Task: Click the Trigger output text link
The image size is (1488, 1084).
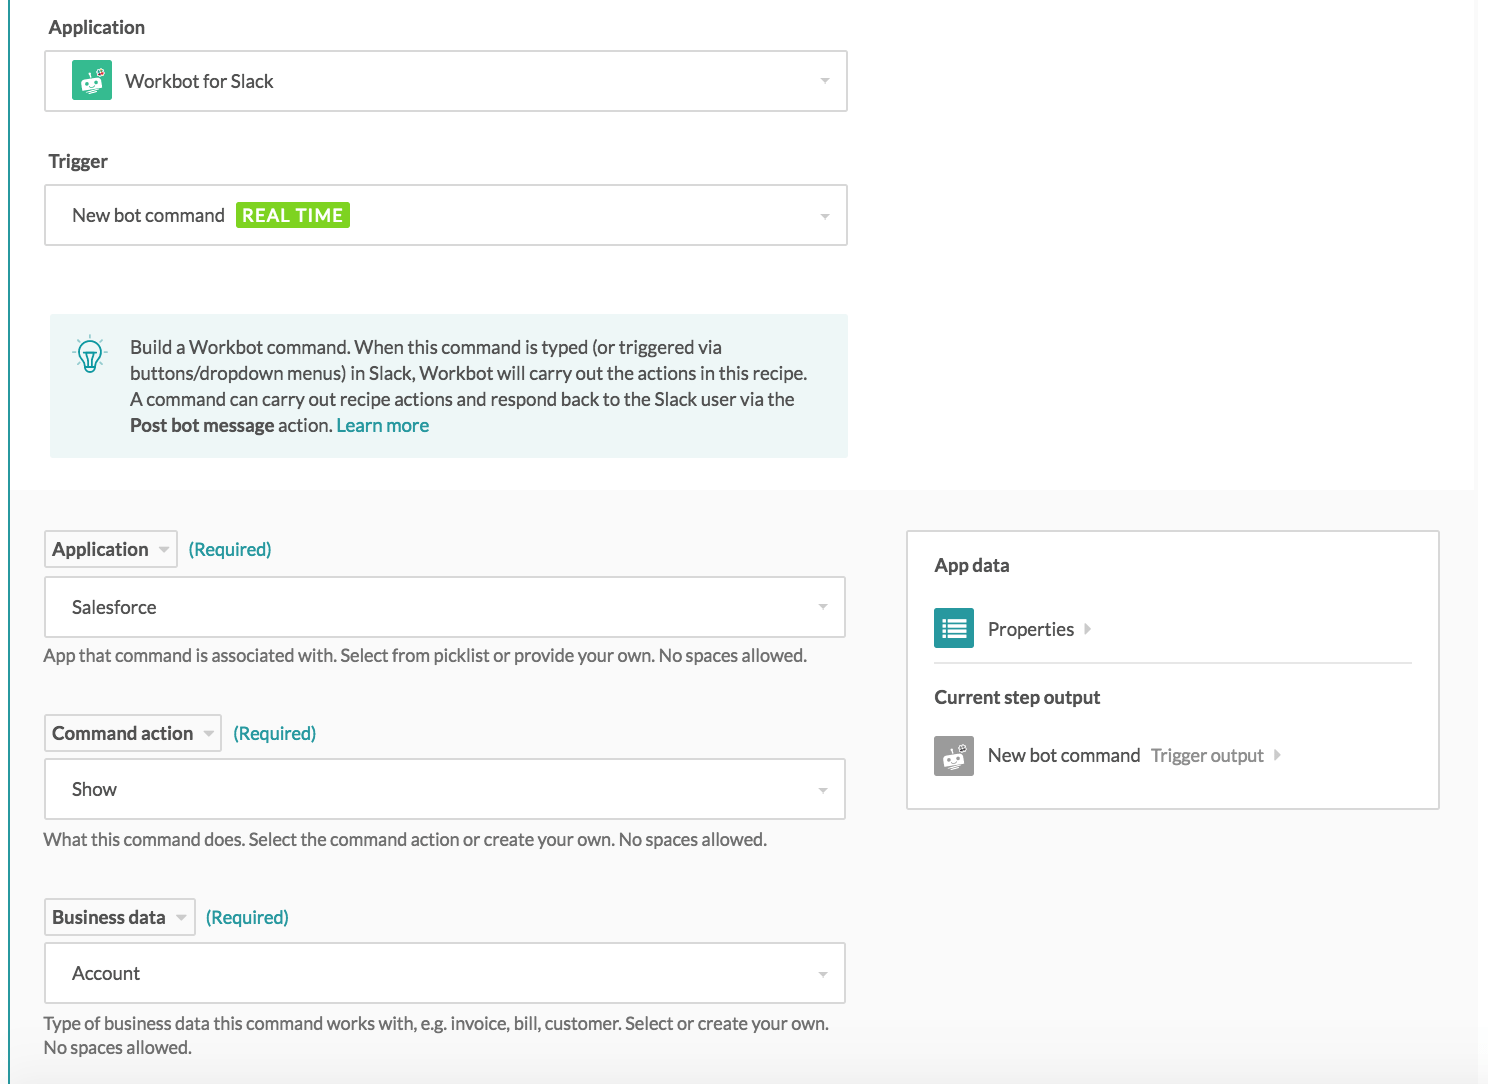Action: [x=1206, y=756]
